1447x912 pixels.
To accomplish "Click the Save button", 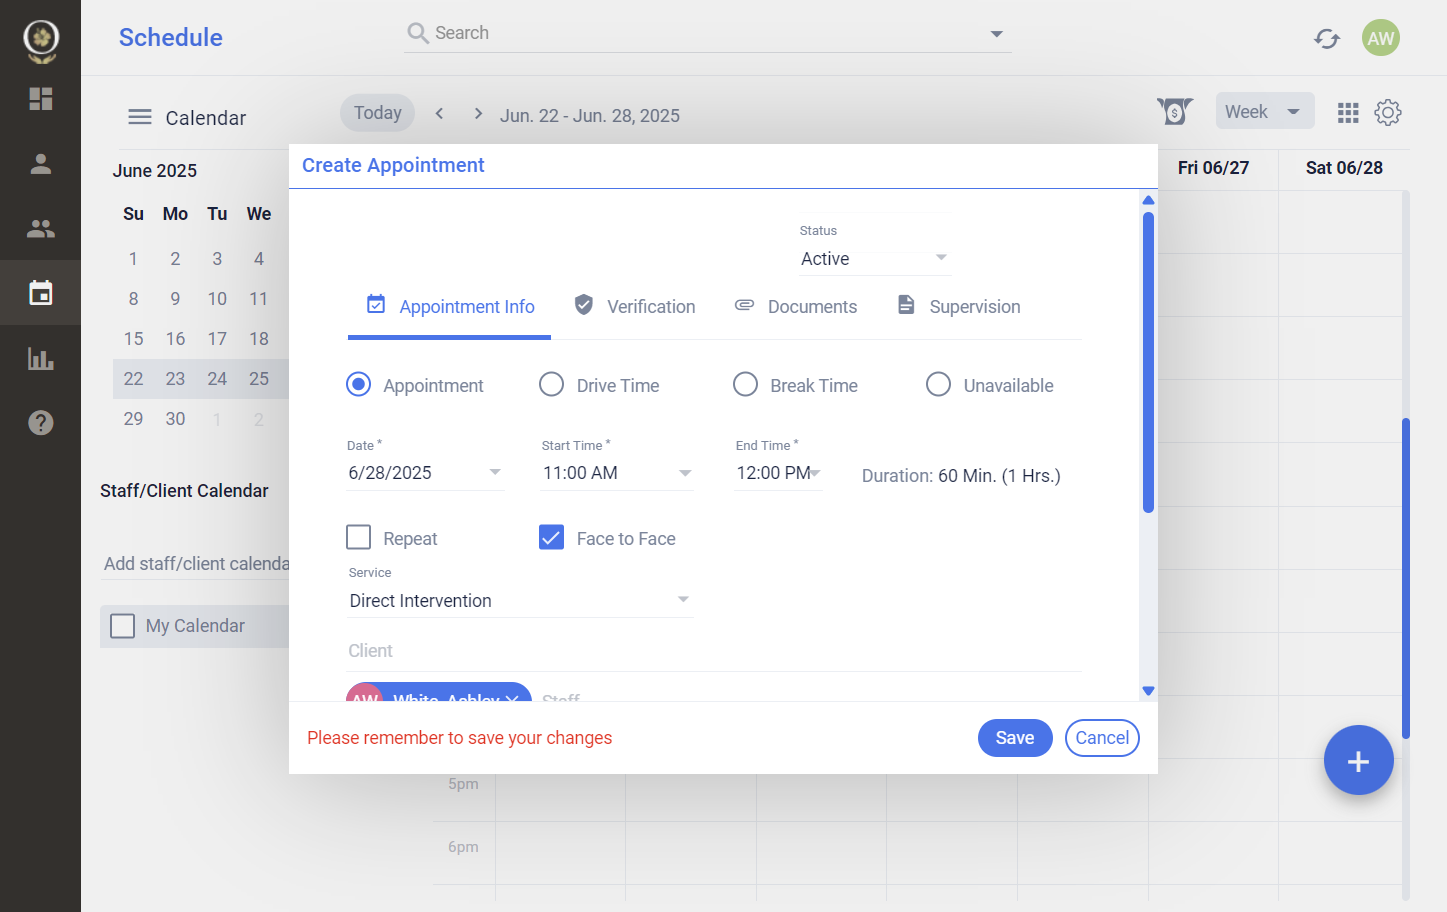I will pos(1015,738).
